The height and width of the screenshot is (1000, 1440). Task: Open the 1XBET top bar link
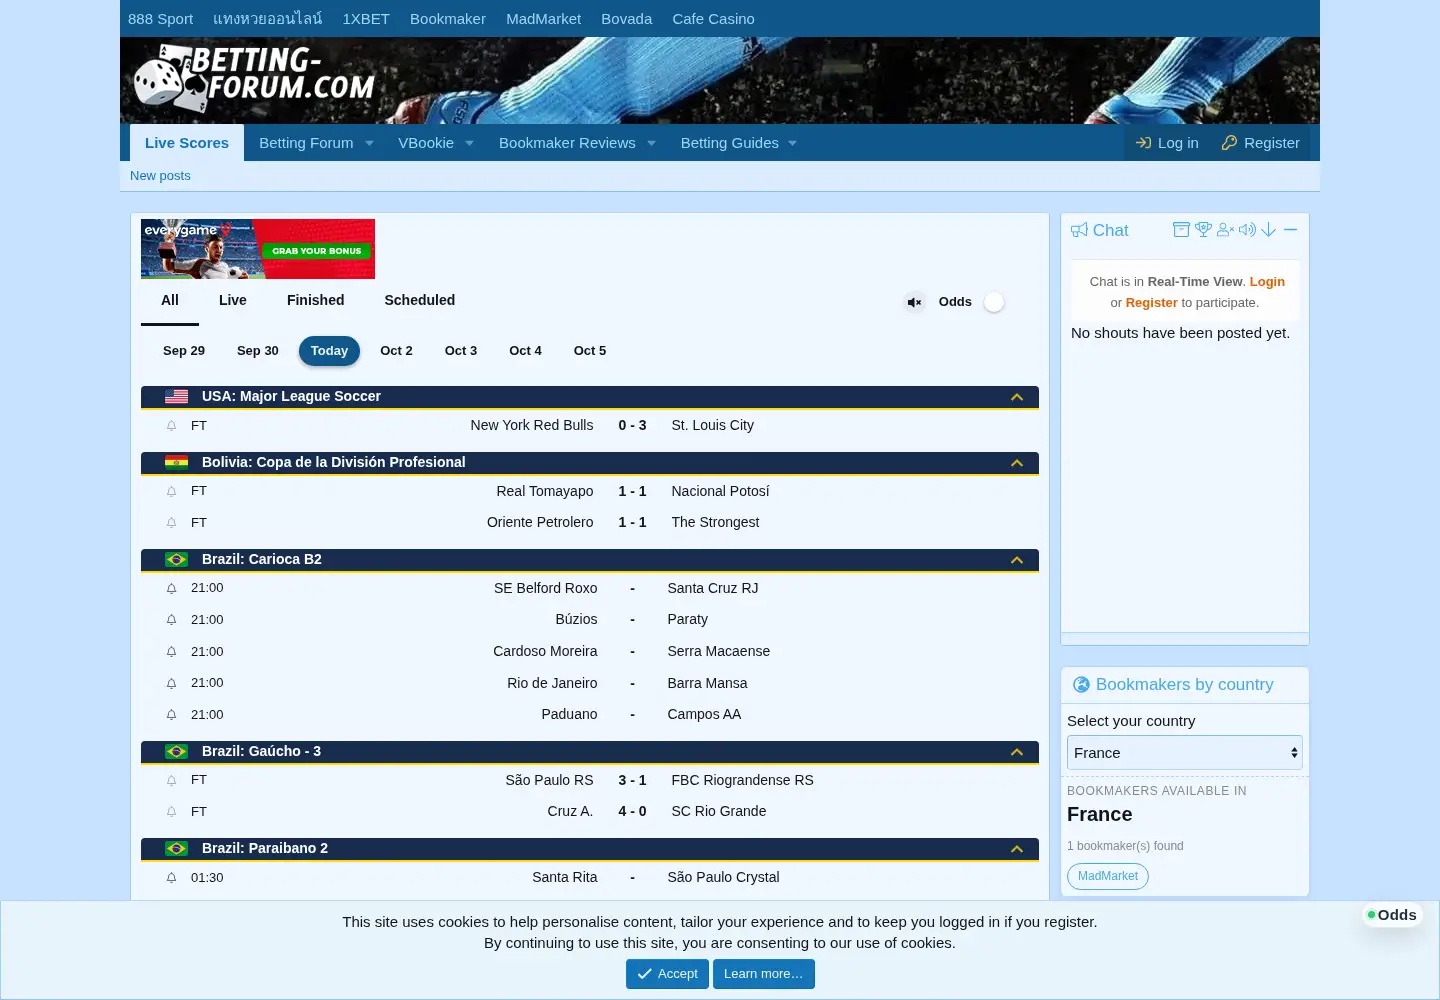(366, 19)
